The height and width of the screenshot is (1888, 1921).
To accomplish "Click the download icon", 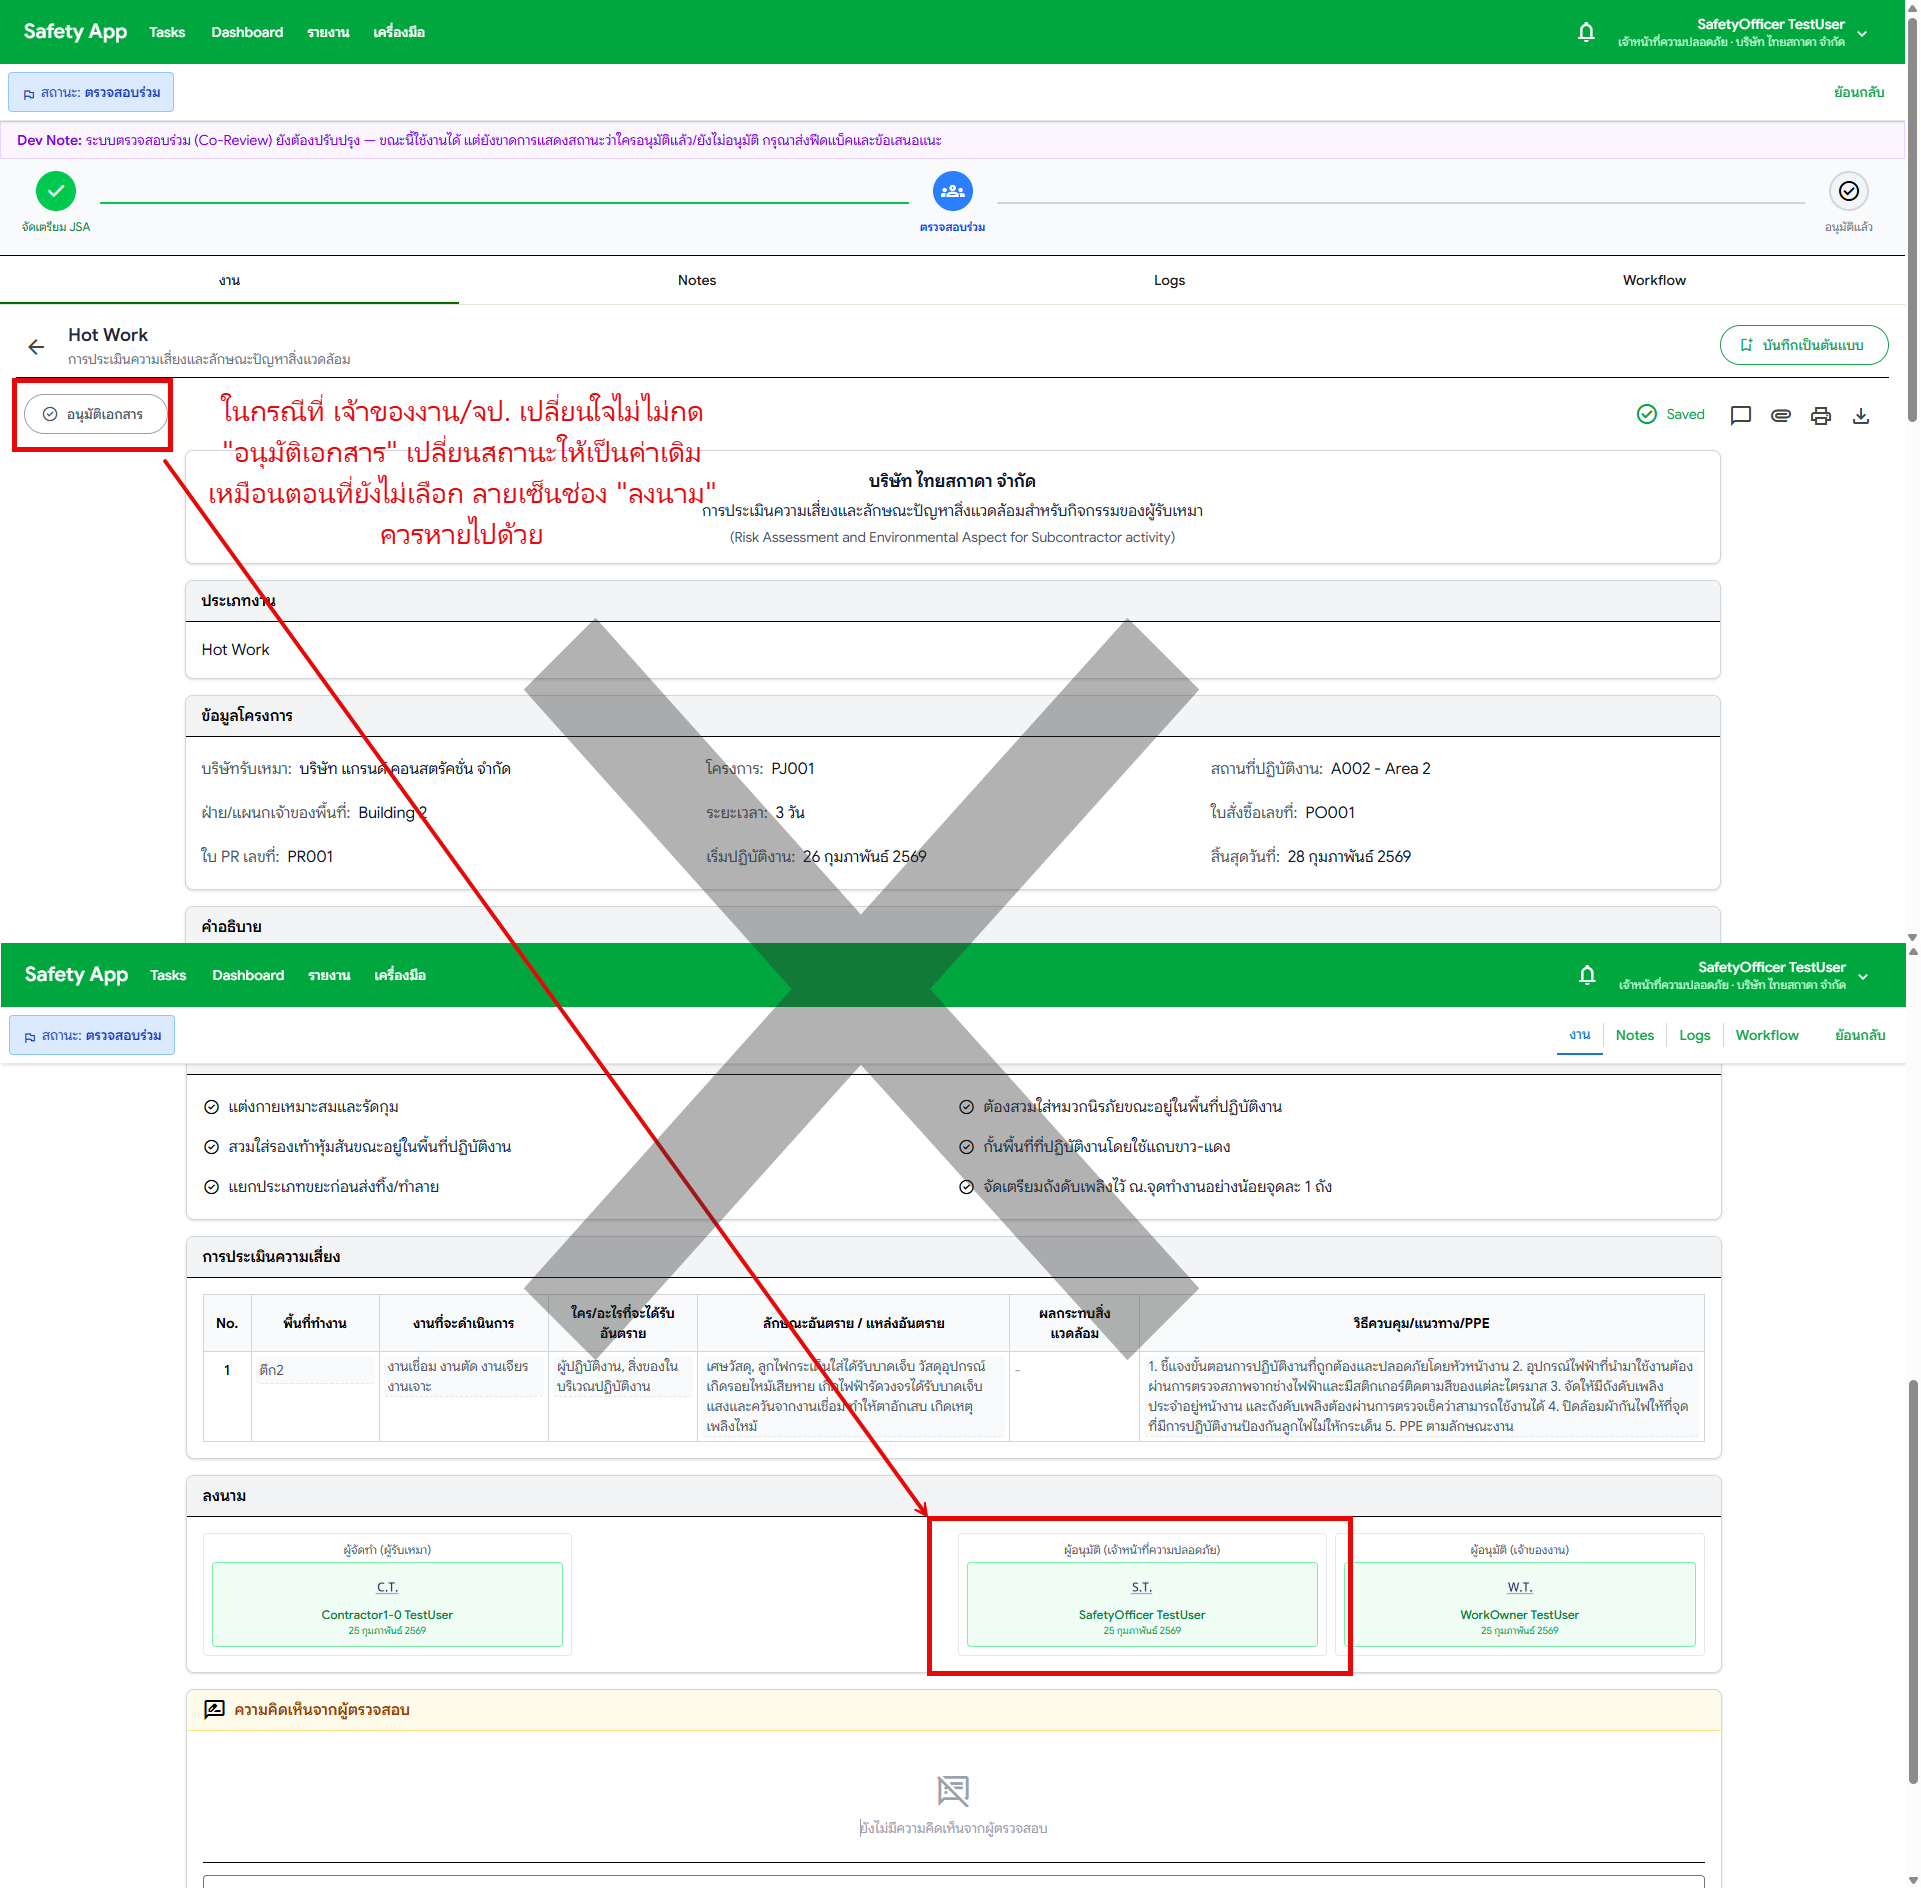I will point(1860,415).
